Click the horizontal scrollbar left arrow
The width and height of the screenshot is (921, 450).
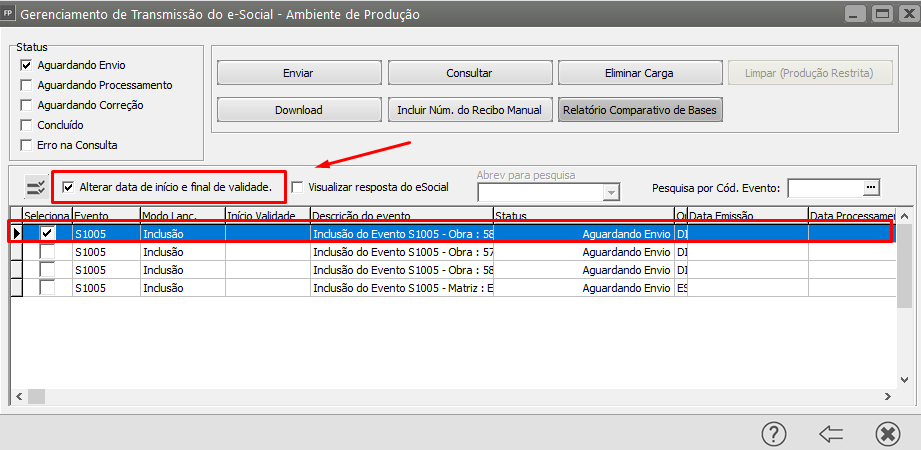(18, 397)
